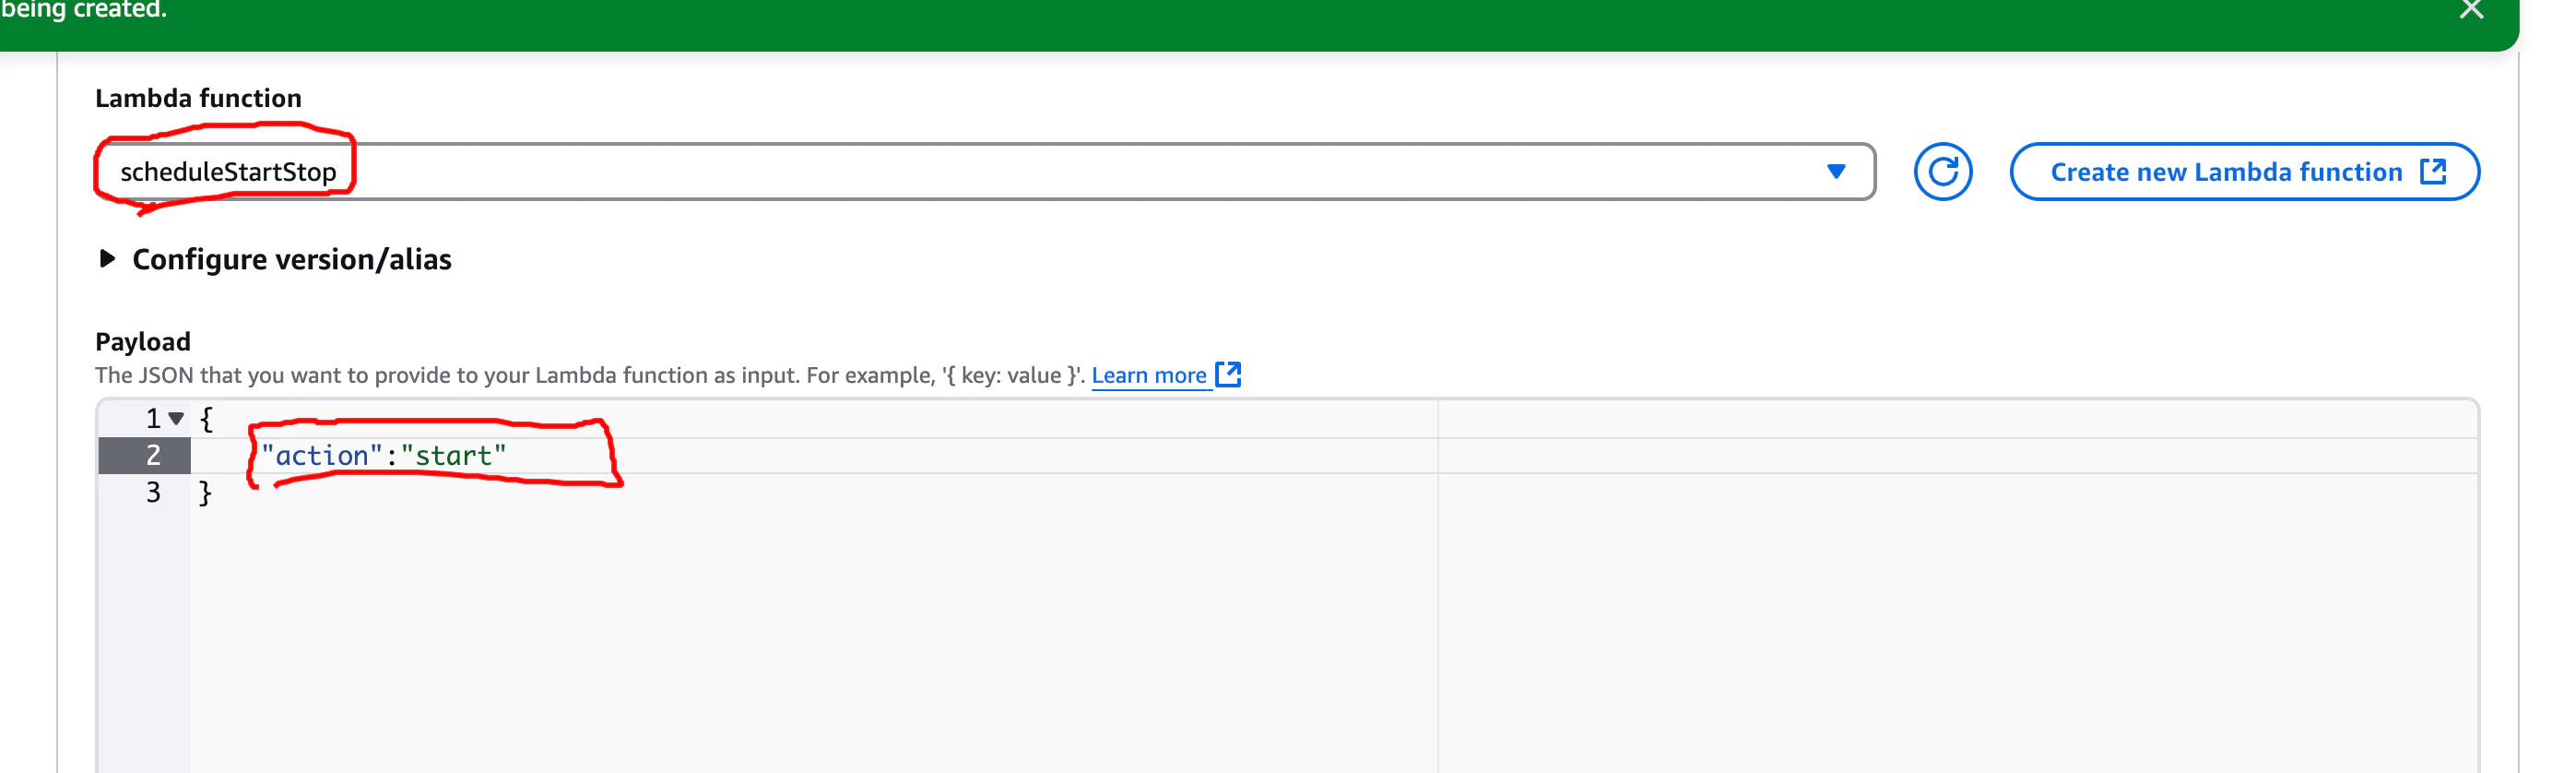This screenshot has height=773, width=2576.
Task: Click line number 3 in the payload editor gutter
Action: (153, 492)
